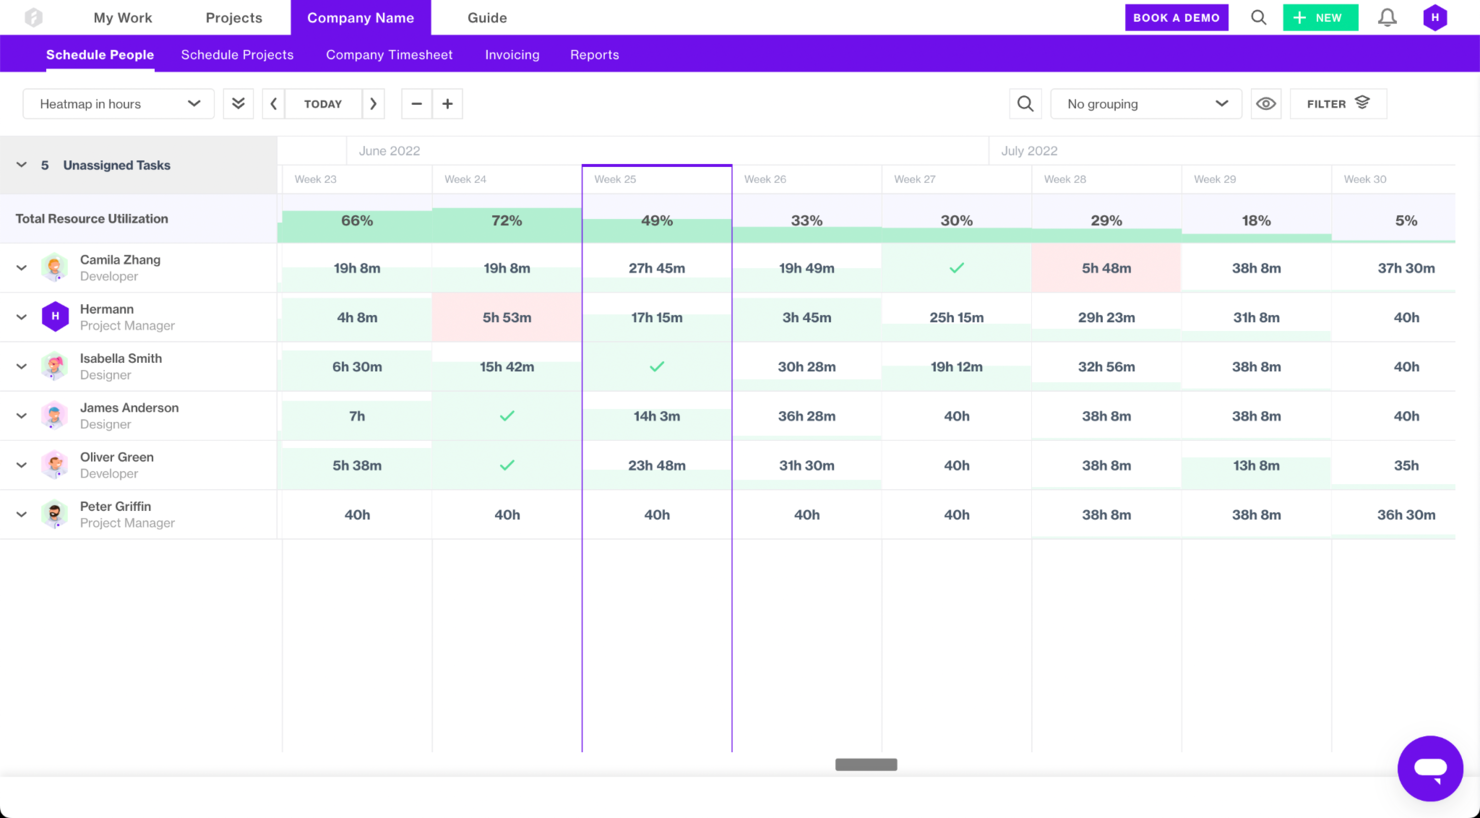This screenshot has height=818, width=1480.
Task: Select the Week 25 column header
Action: point(657,179)
